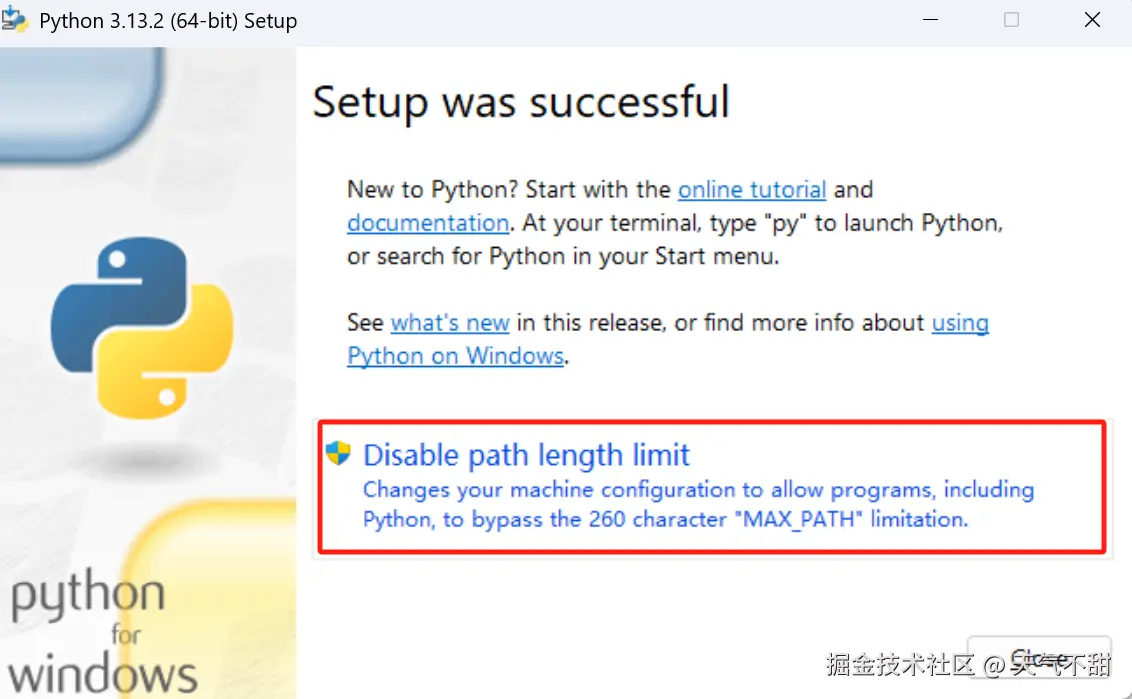The width and height of the screenshot is (1132, 699).
Task: Click the "Setup was successful" heading
Action: (x=521, y=102)
